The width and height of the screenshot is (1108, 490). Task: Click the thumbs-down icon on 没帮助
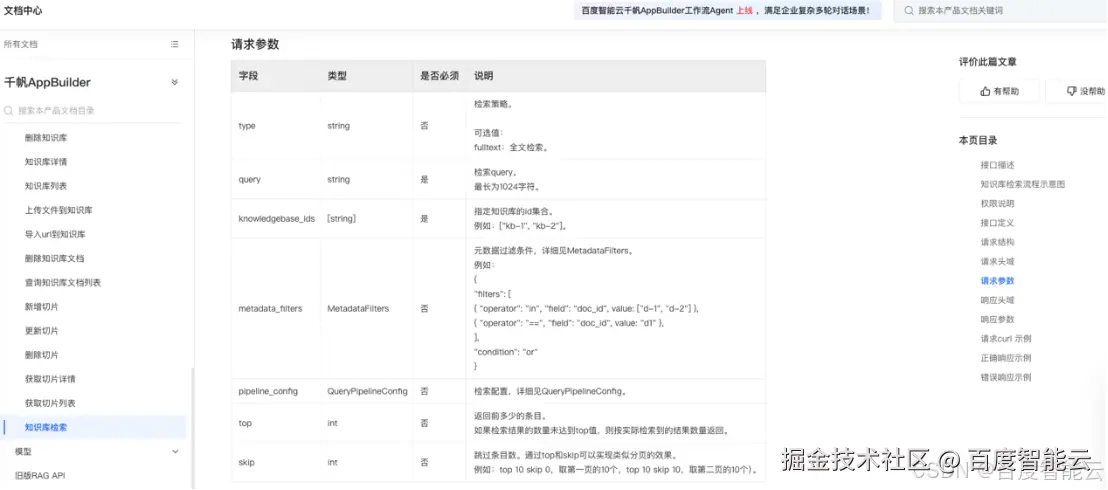point(1071,91)
